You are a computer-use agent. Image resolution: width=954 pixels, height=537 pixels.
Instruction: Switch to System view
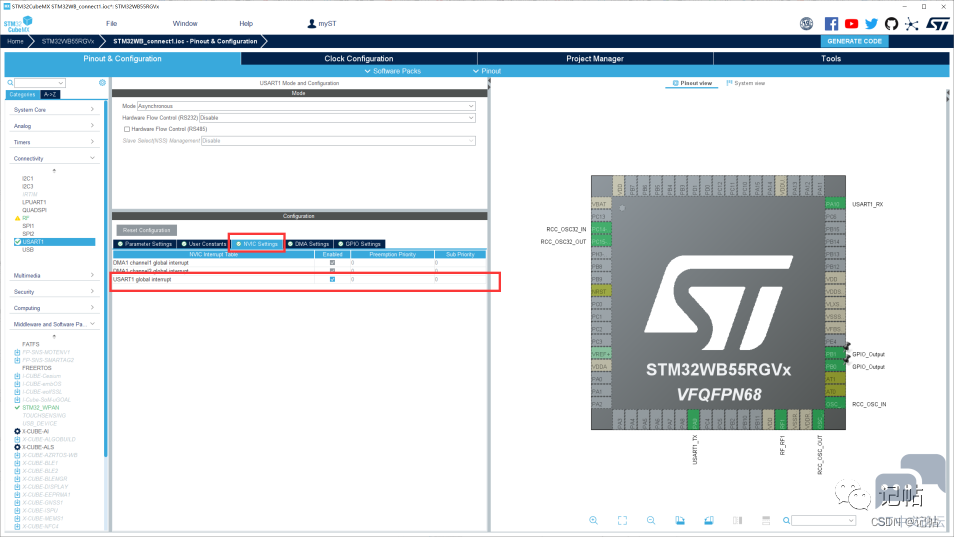[x=745, y=83]
